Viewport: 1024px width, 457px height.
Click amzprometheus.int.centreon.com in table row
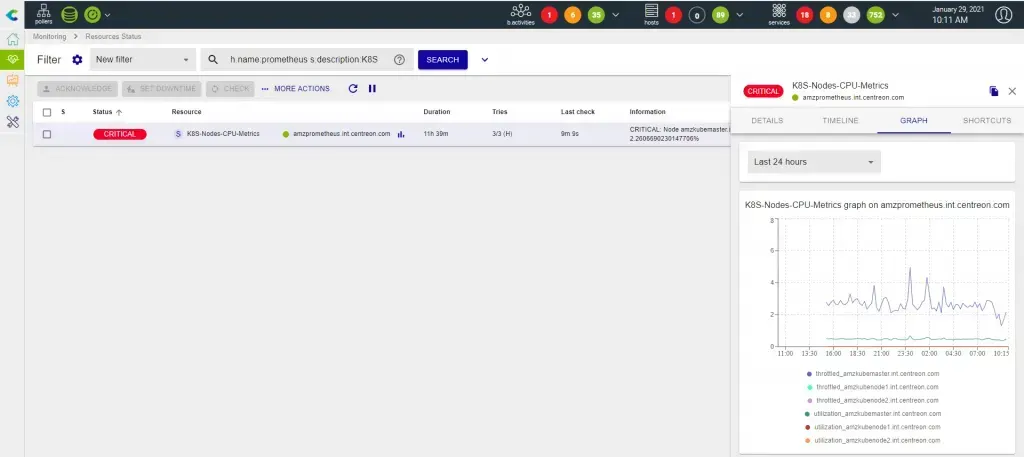pos(342,134)
